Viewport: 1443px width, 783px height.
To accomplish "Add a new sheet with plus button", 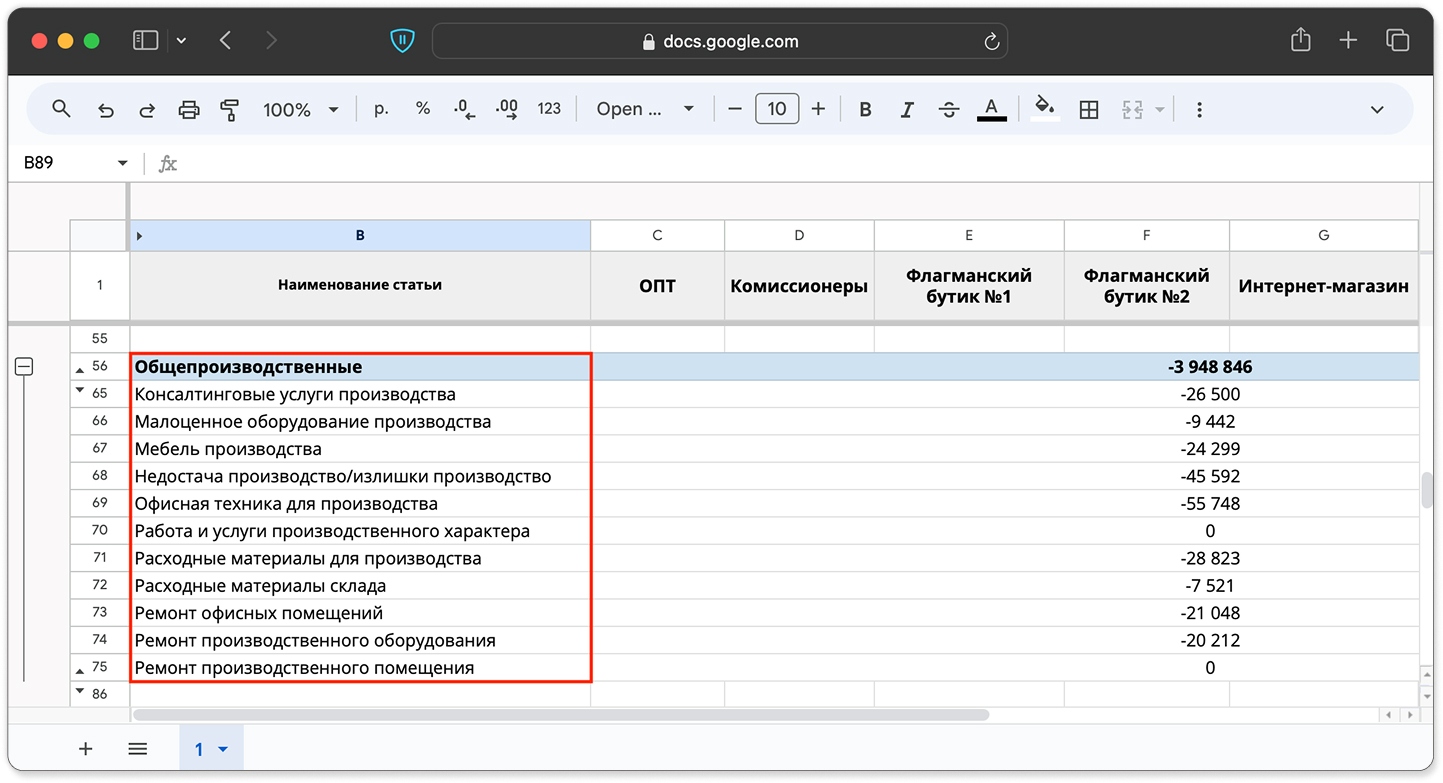I will [86, 749].
